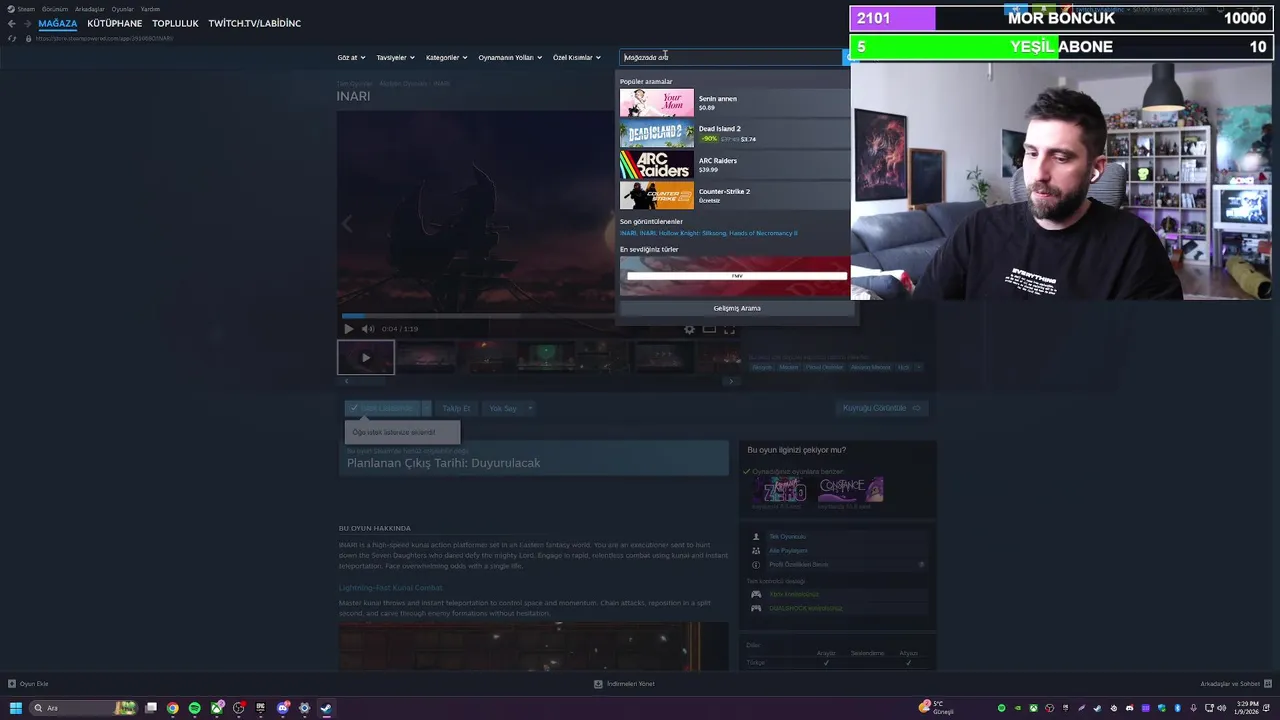Focus the Mağazada ara search field
1280x720 pixels.
click(x=730, y=57)
